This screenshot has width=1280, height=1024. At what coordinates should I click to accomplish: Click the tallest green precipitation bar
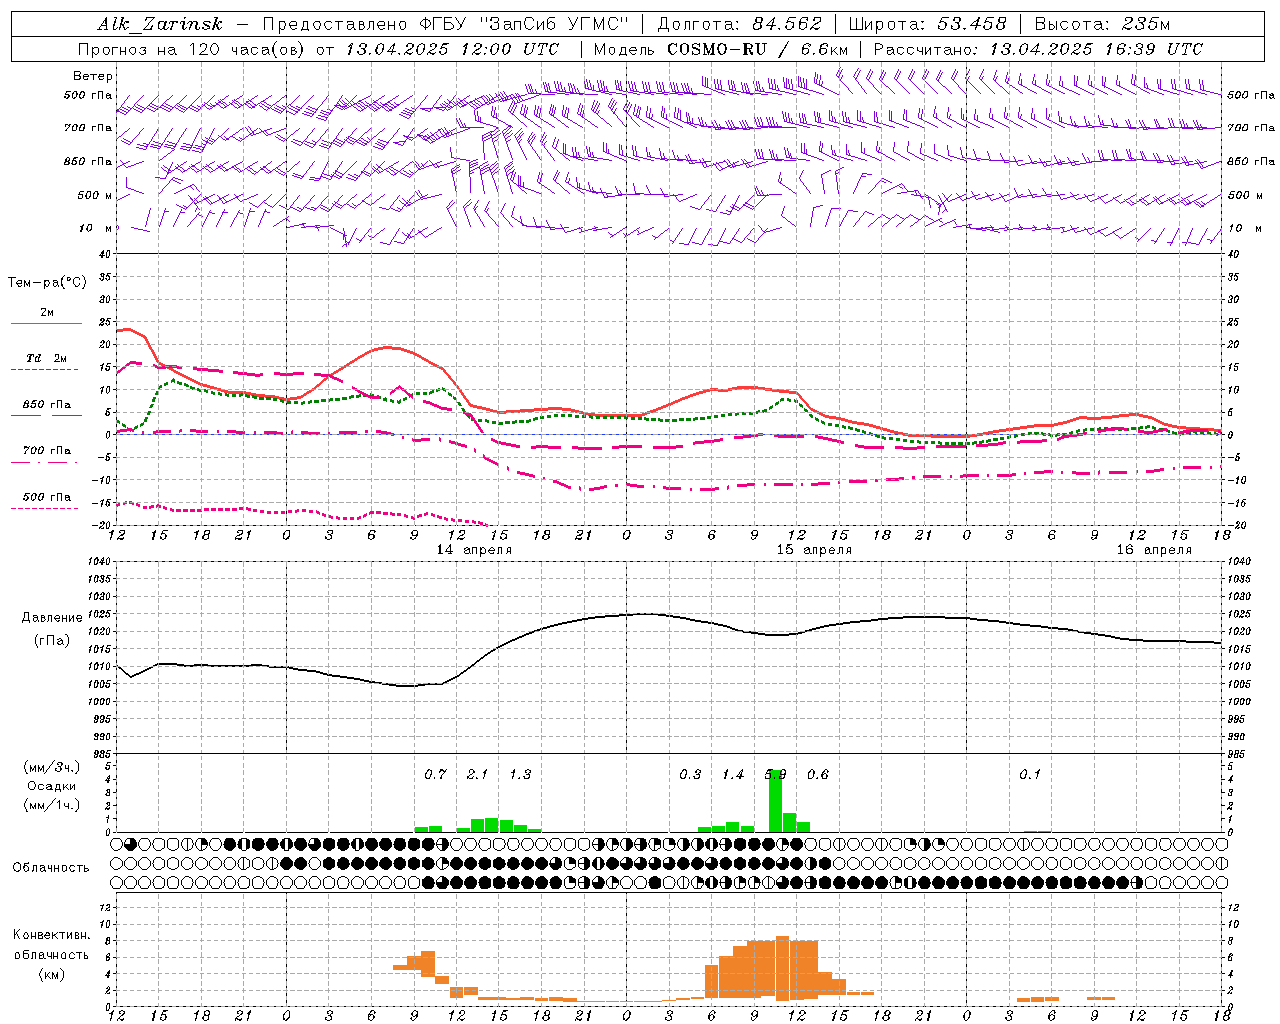click(x=775, y=800)
